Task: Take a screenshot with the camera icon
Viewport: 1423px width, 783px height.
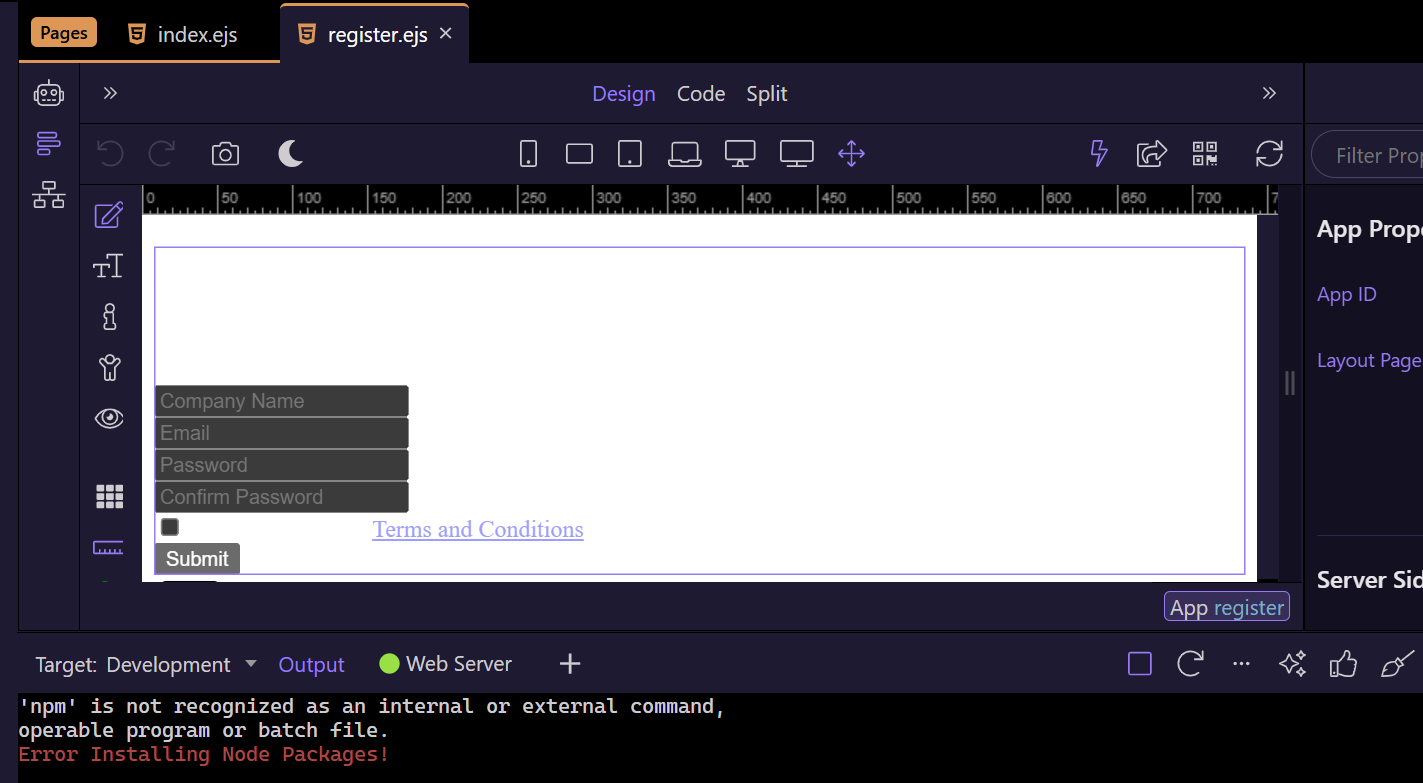Action: click(225, 154)
